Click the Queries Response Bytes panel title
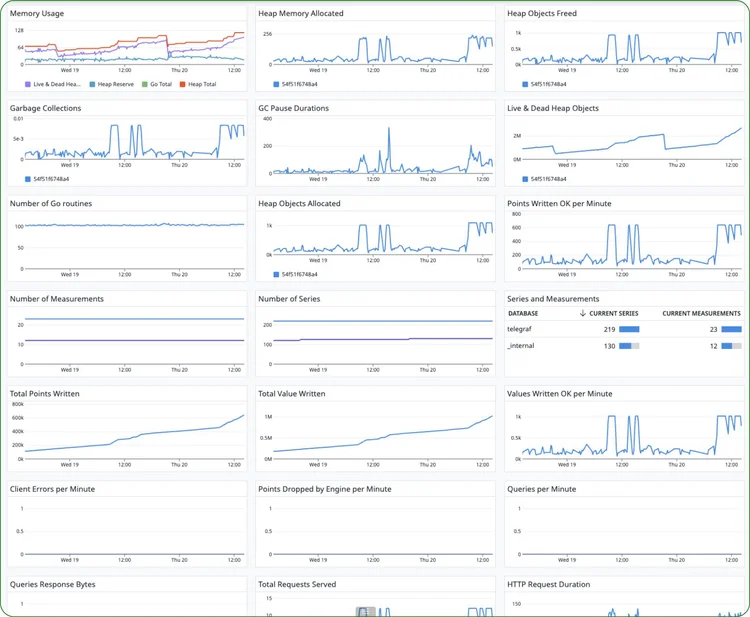Screen dimensions: 750x617 point(53,584)
